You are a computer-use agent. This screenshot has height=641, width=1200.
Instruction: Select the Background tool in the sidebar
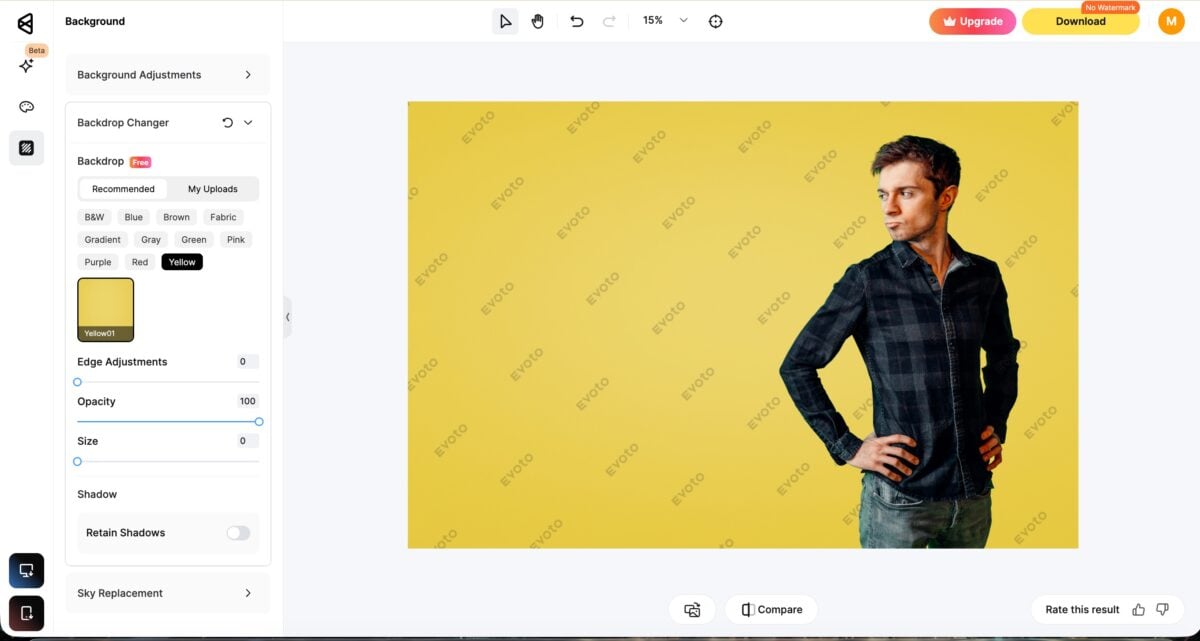pyautogui.click(x=26, y=148)
